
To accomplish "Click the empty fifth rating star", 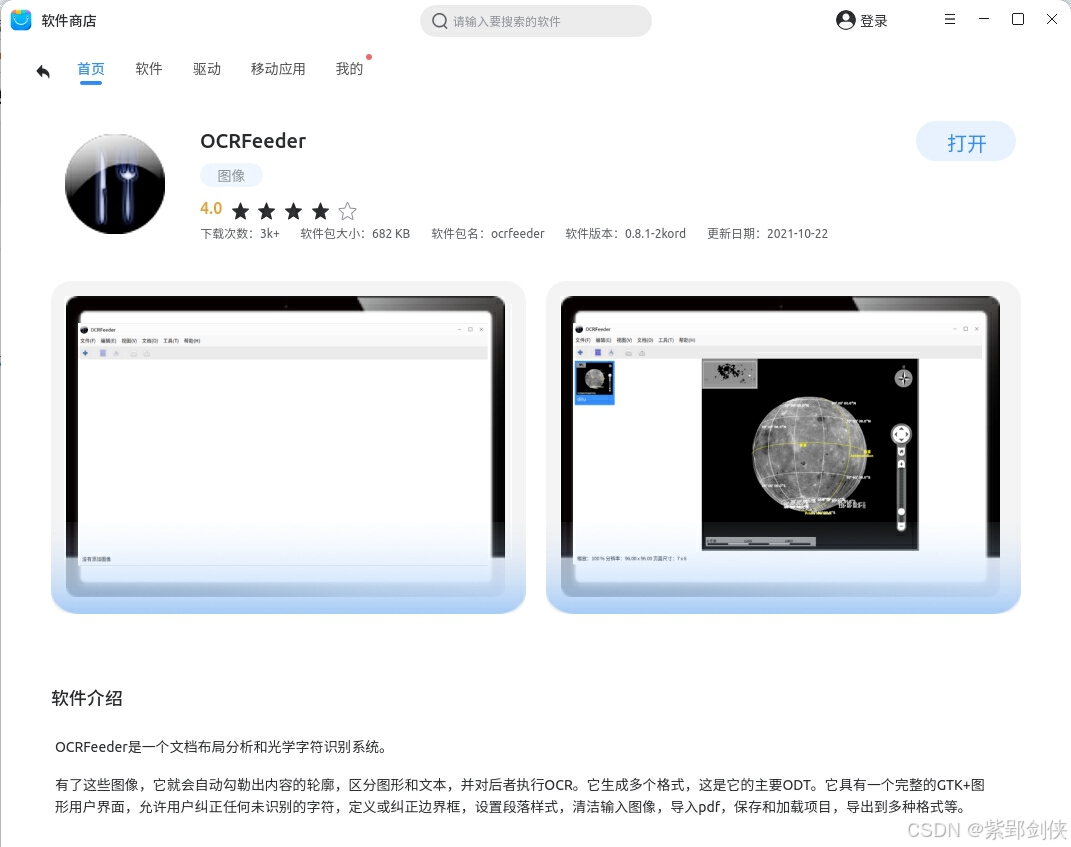I will click(x=347, y=210).
